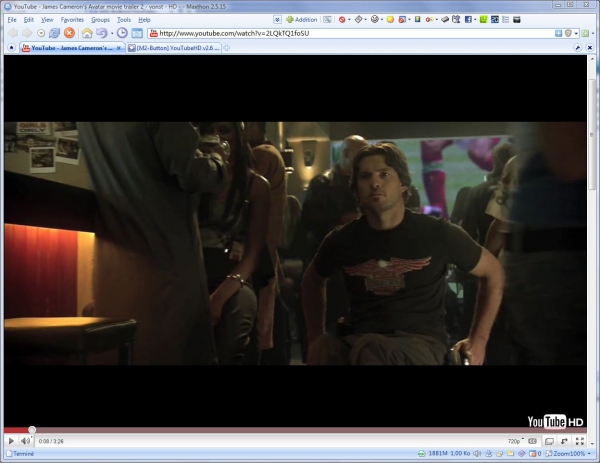Open the Favorites menu
The image size is (600, 463).
(x=72, y=20)
